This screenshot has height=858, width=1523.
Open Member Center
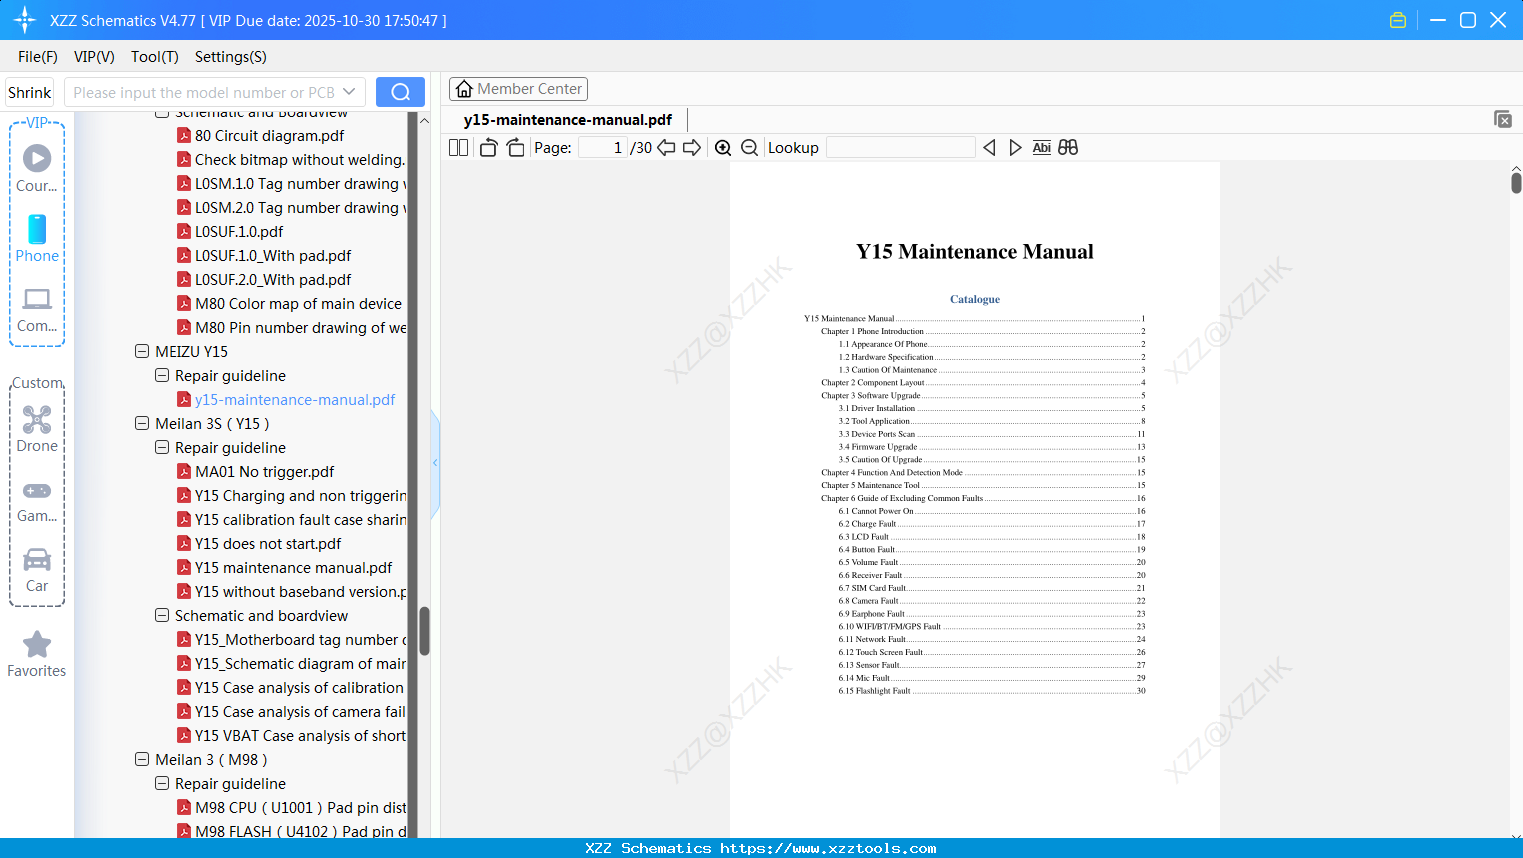[x=518, y=89]
